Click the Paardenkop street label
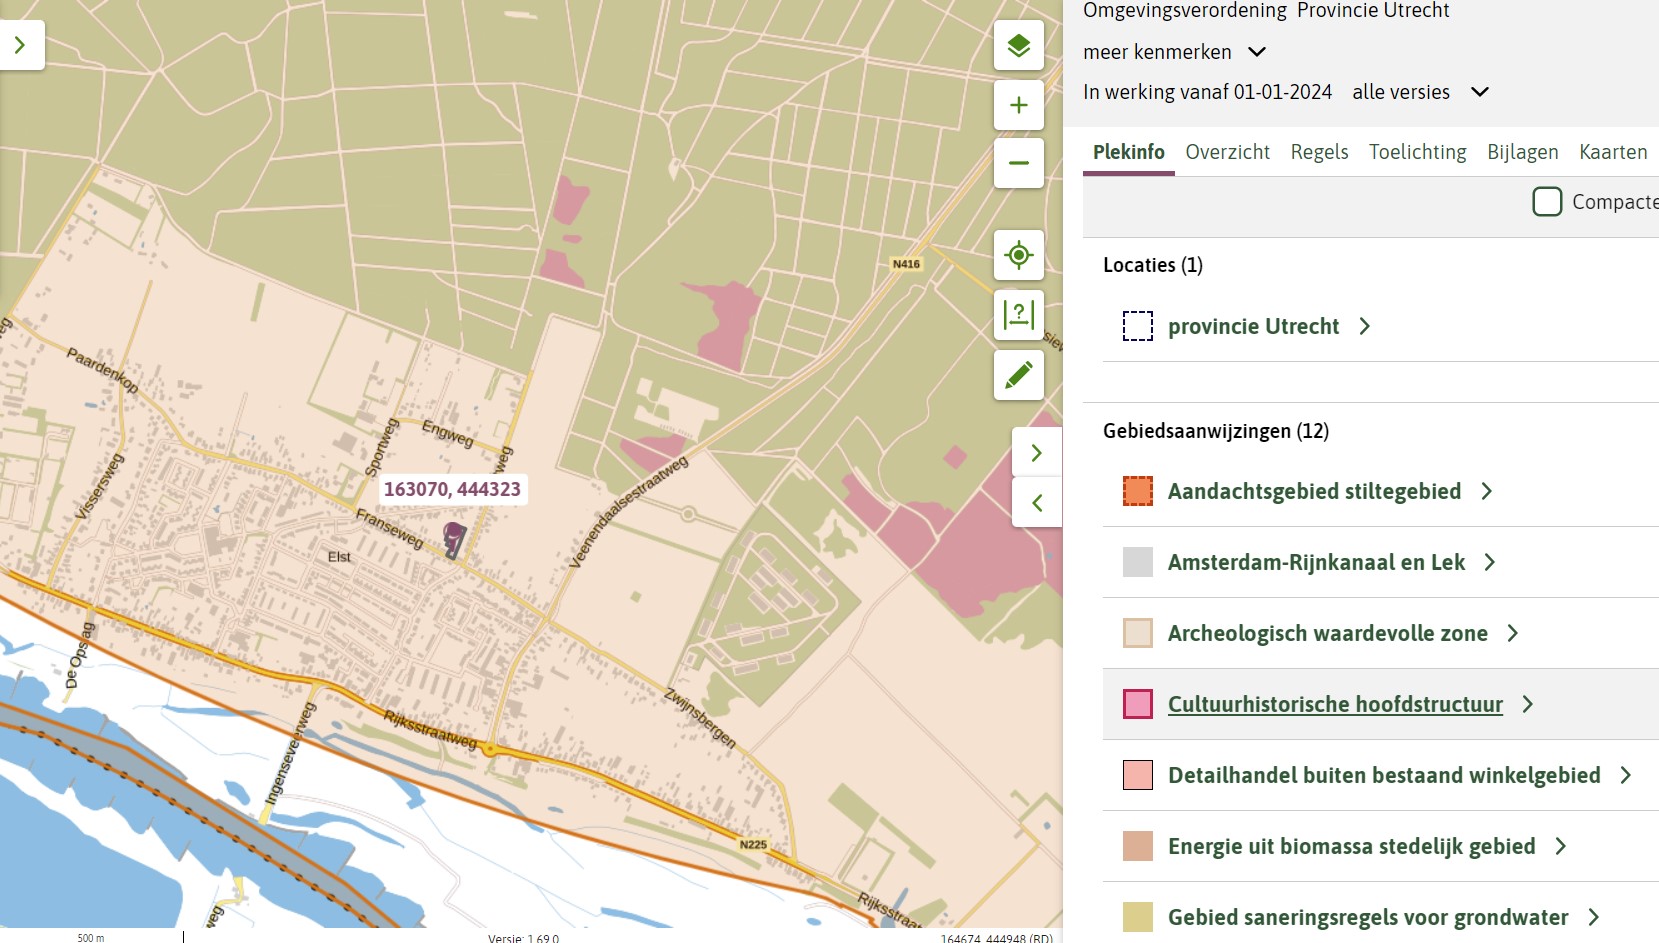1659x943 pixels. click(103, 370)
